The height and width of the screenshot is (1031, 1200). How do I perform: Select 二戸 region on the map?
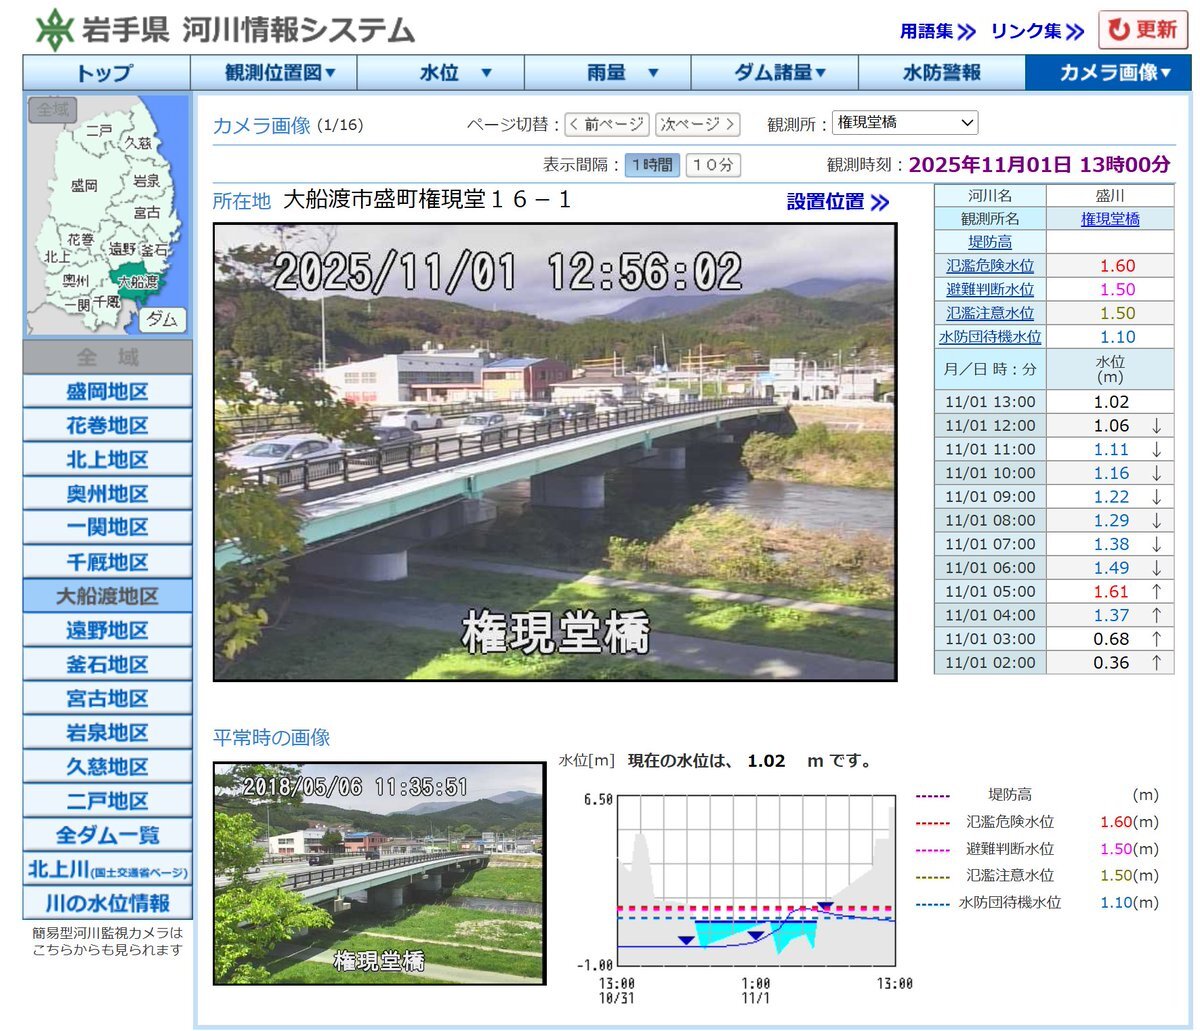coord(99,130)
